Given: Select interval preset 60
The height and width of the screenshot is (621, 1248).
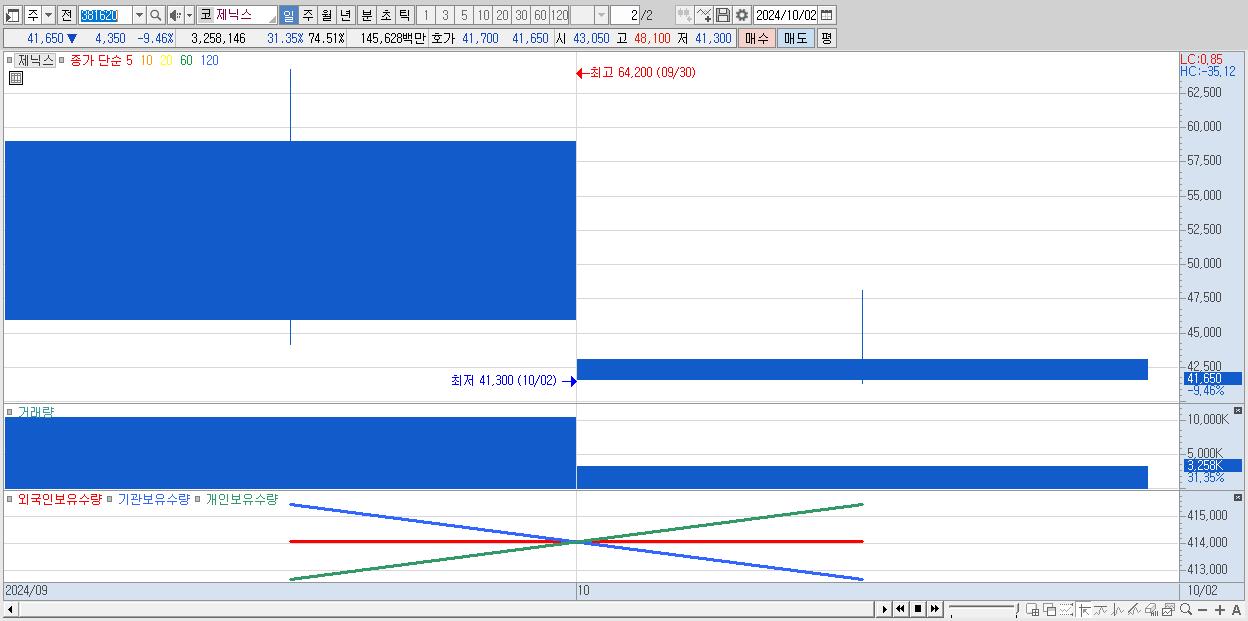Looking at the screenshot, I should coord(540,15).
